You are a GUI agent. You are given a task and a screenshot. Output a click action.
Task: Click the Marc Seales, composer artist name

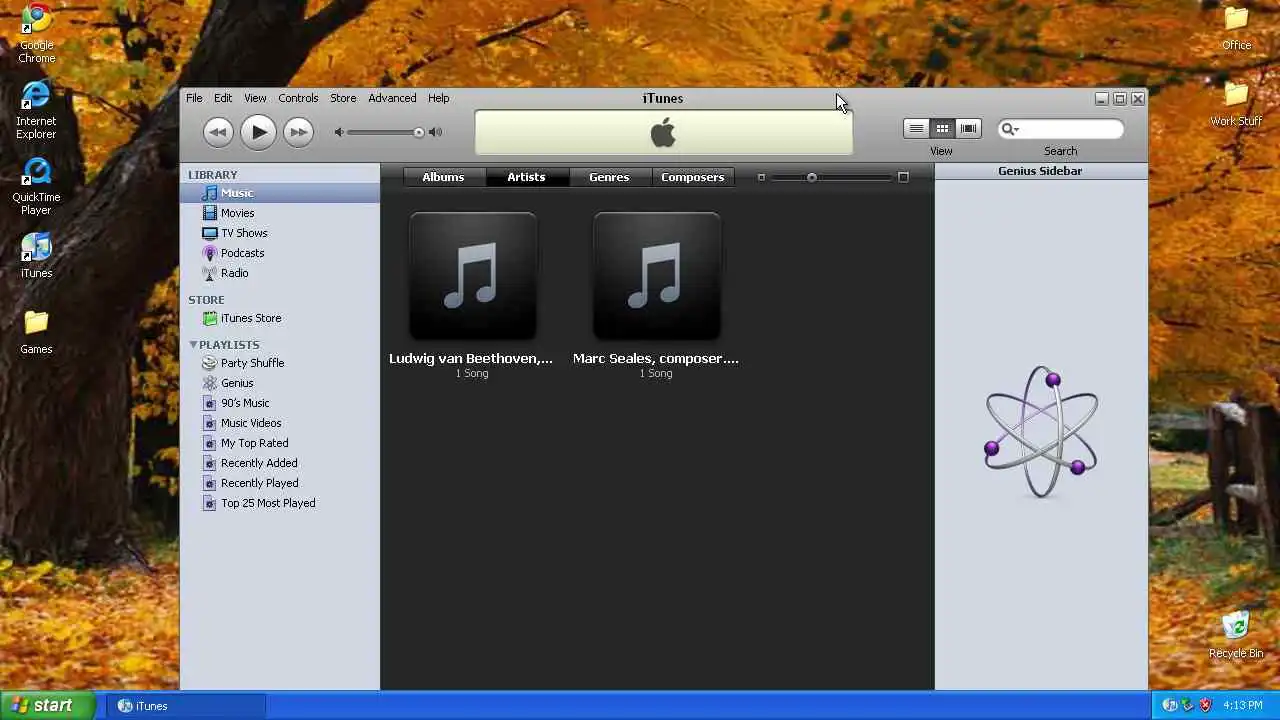(x=656, y=358)
